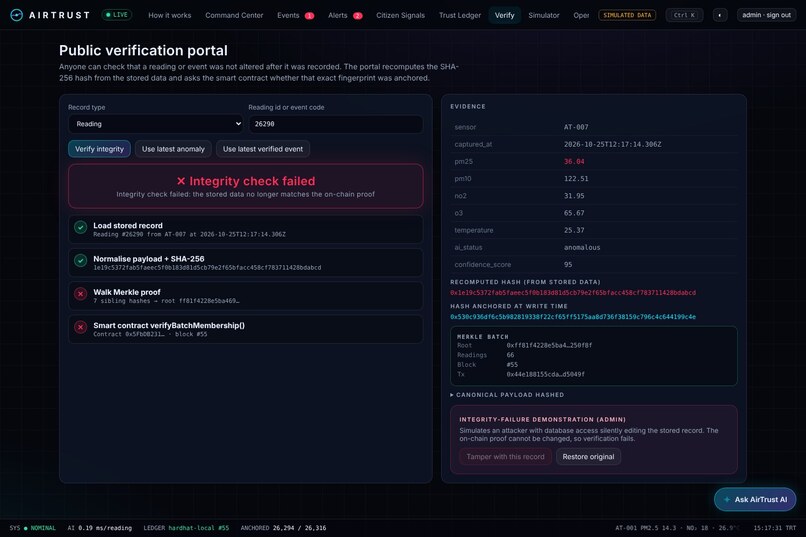Viewport: 806px width, 537px height.
Task: Click admin sign out button
Action: point(766,15)
